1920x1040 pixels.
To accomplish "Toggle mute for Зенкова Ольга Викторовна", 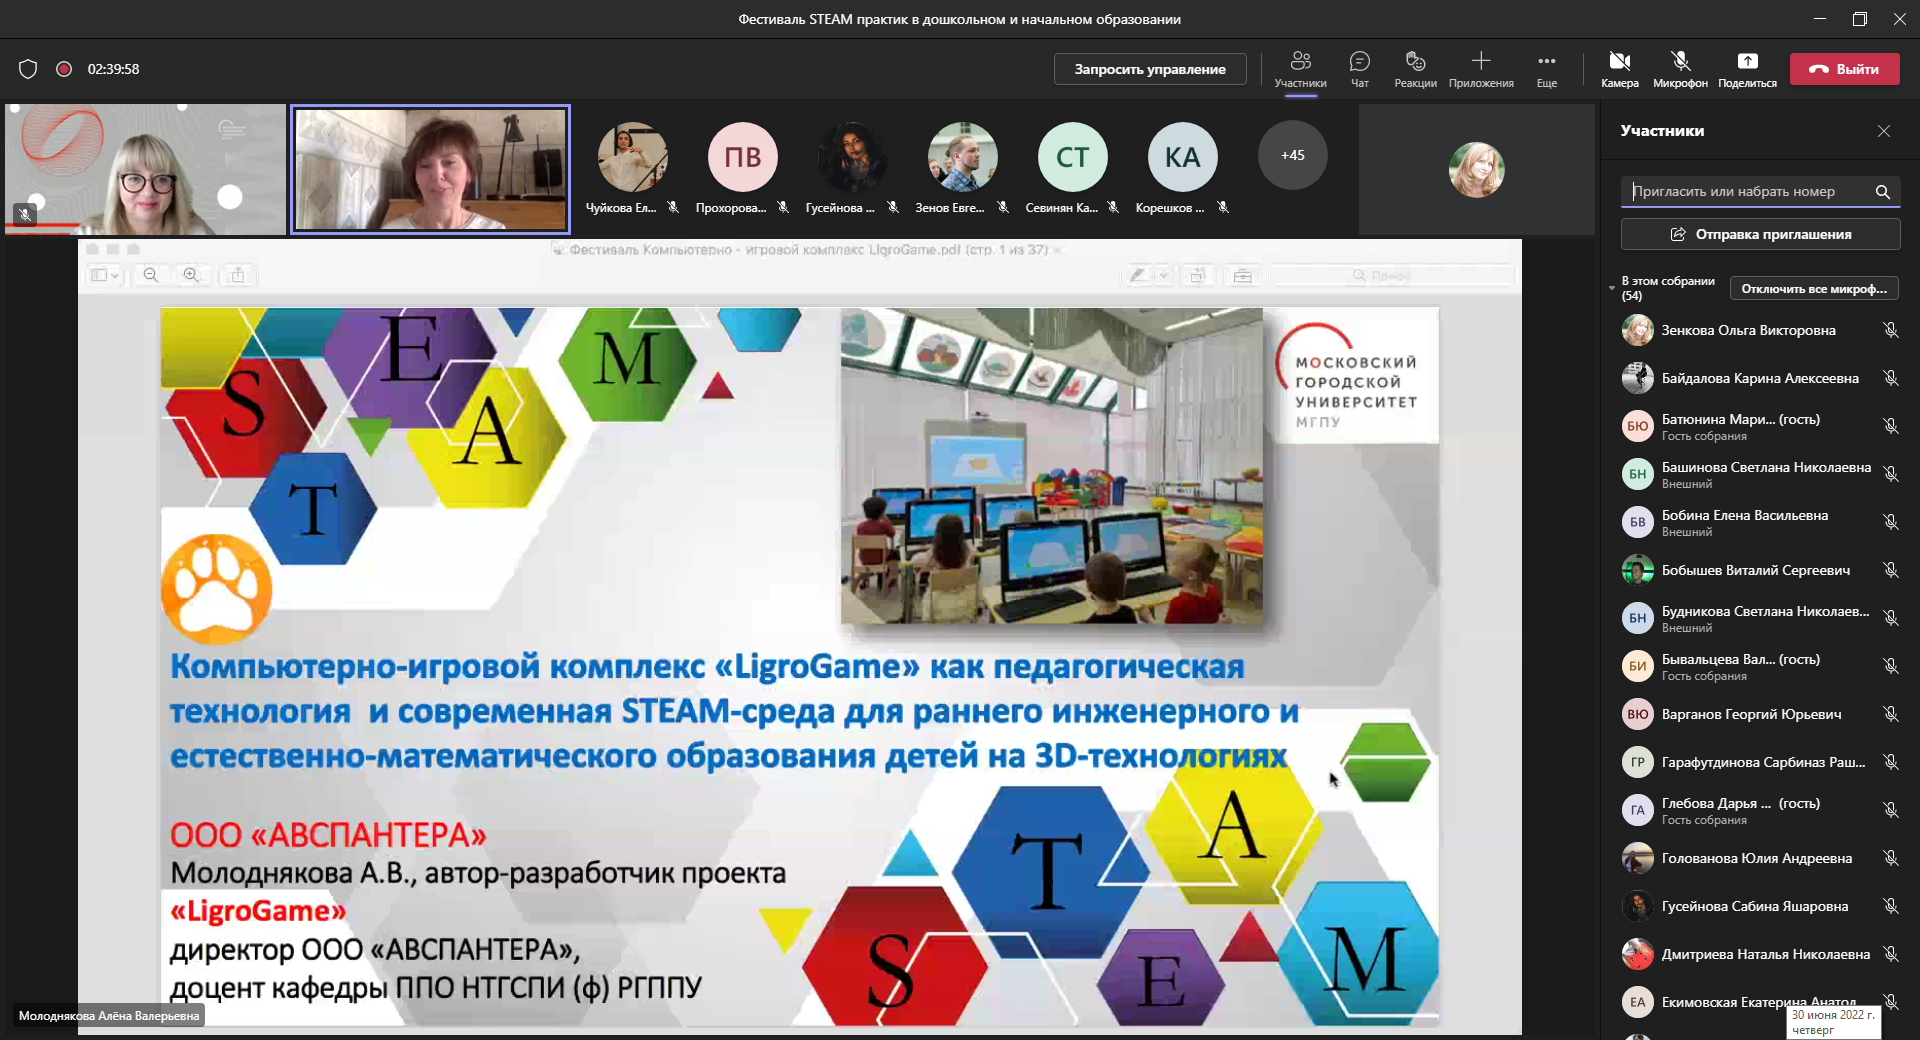I will (1890, 330).
